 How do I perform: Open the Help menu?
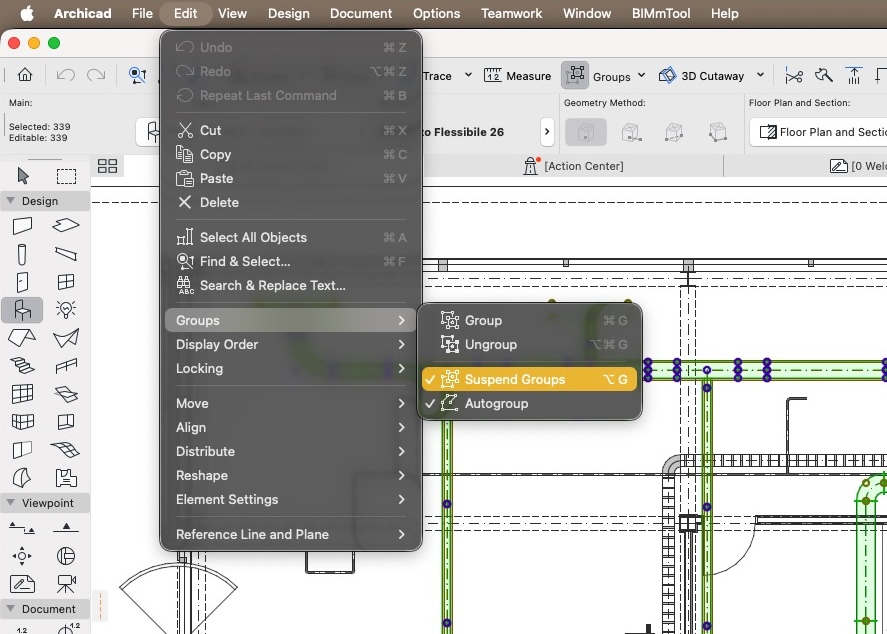click(x=725, y=14)
